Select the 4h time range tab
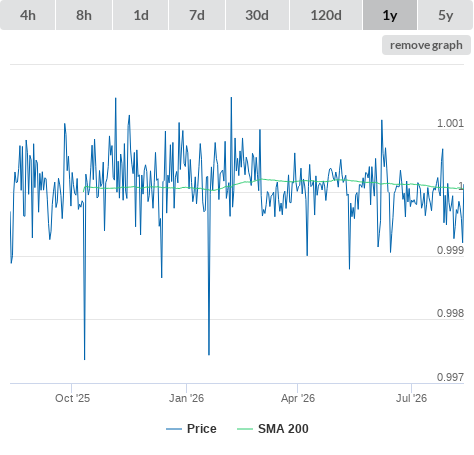 [27, 15]
